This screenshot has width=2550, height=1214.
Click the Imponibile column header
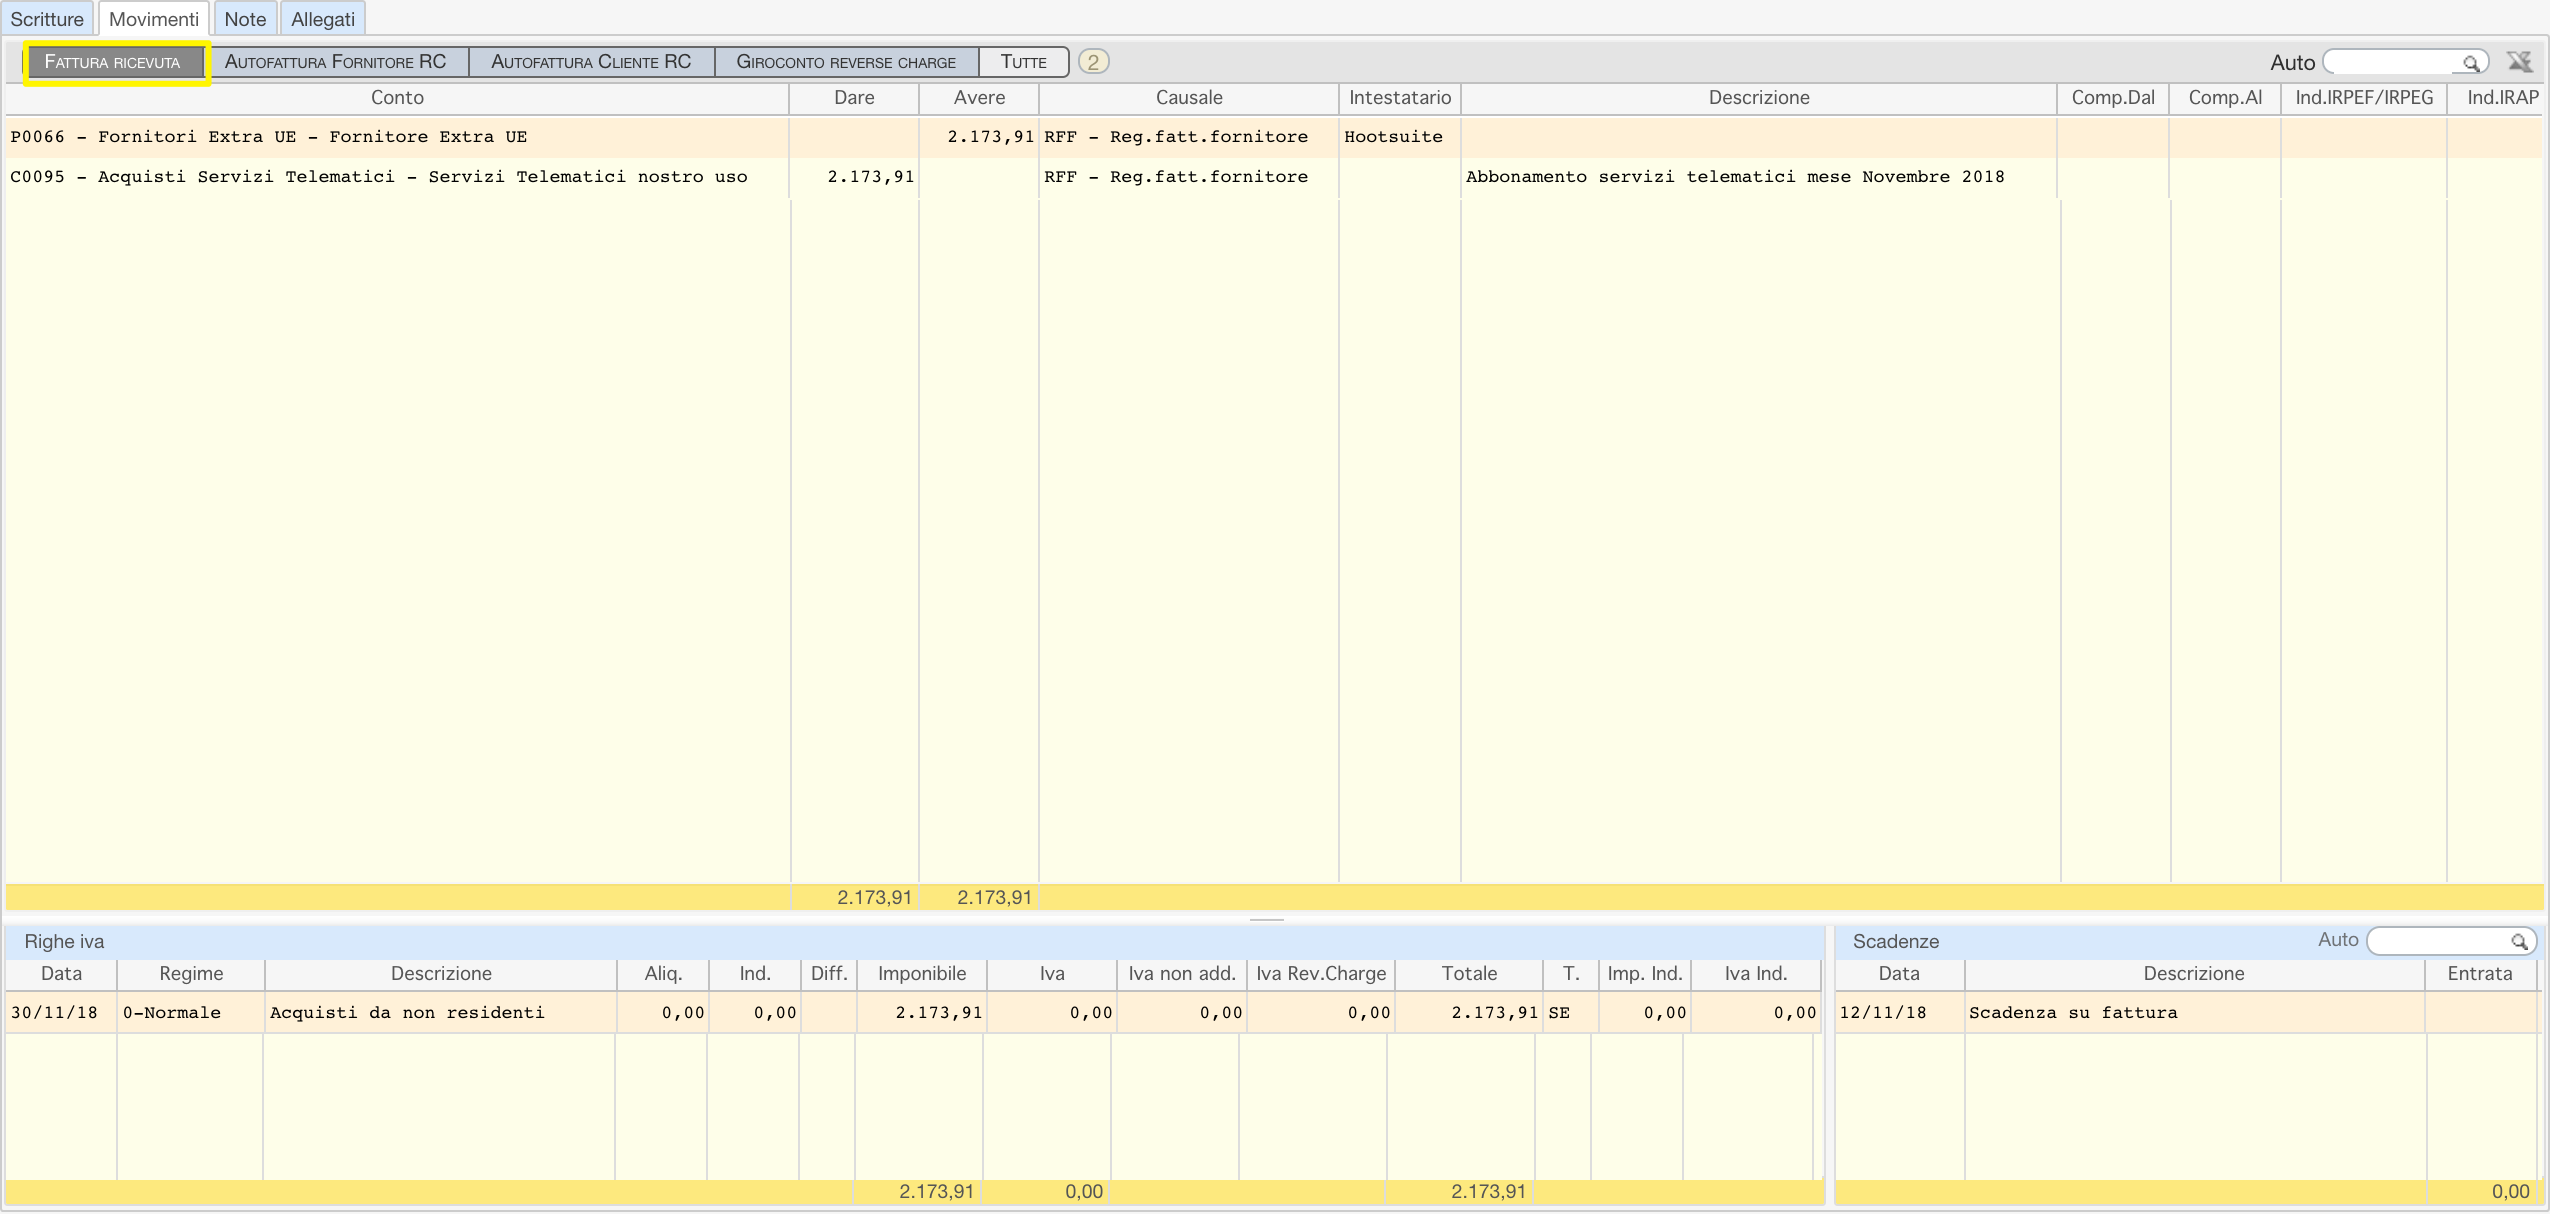922,974
